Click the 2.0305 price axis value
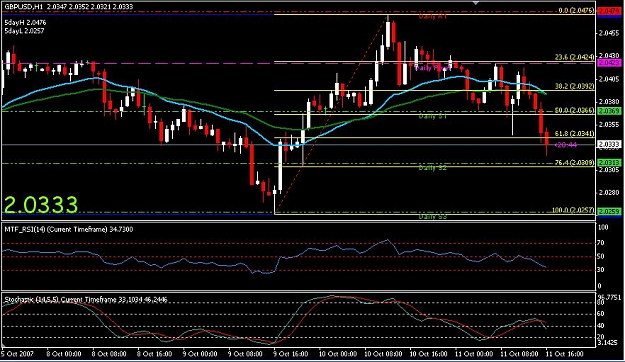 pos(609,170)
